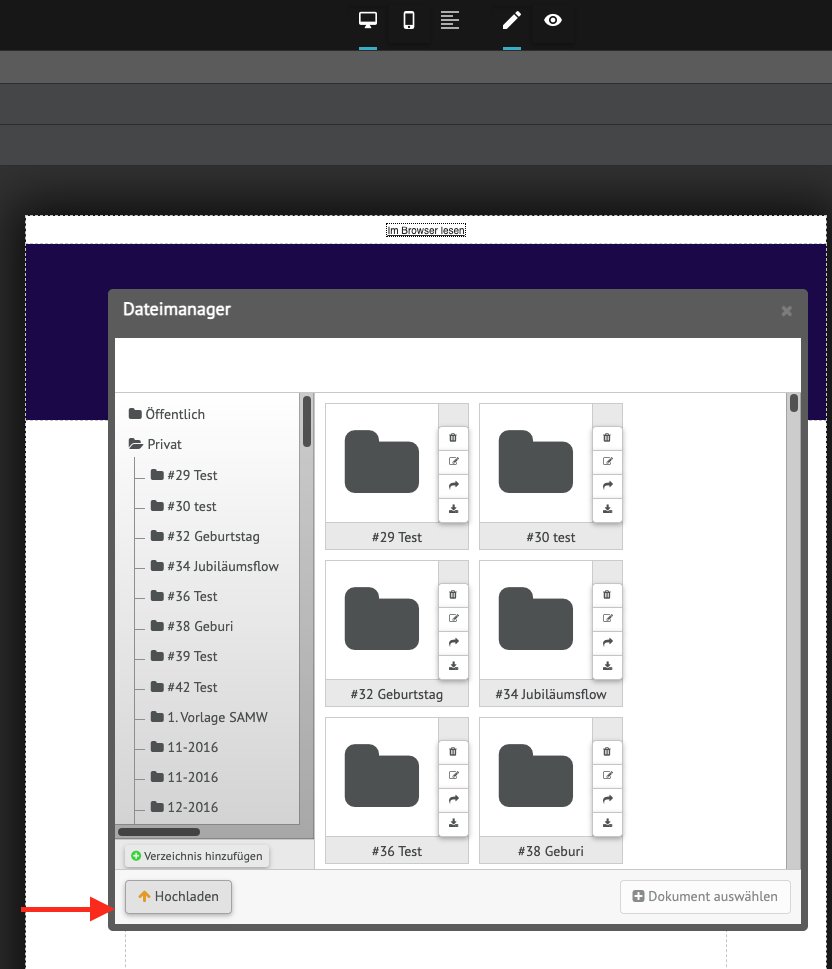Screen dimensions: 832x969
Task: Move the #38 Geburi folder via arrow icon
Action: click(x=607, y=799)
